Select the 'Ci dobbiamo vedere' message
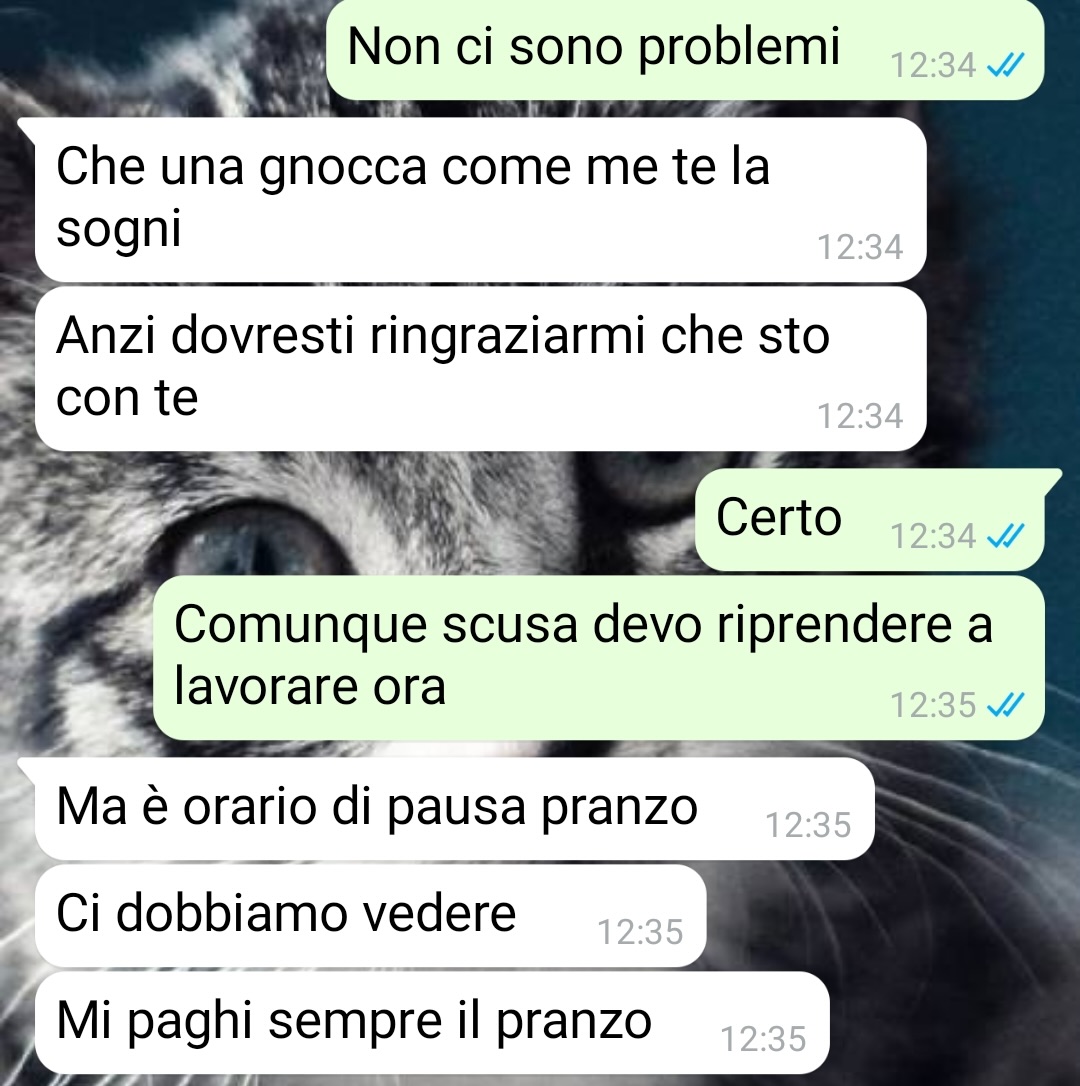 tap(371, 916)
